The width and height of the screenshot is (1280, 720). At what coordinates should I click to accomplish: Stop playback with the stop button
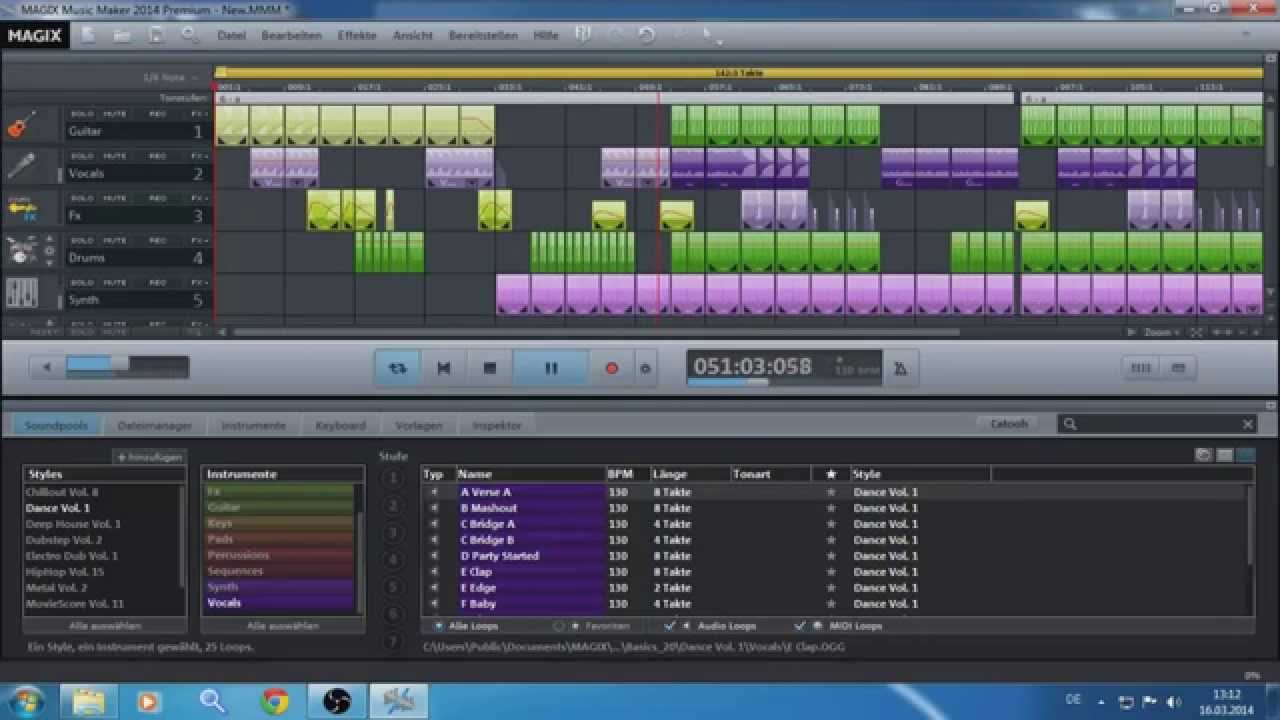[490, 368]
